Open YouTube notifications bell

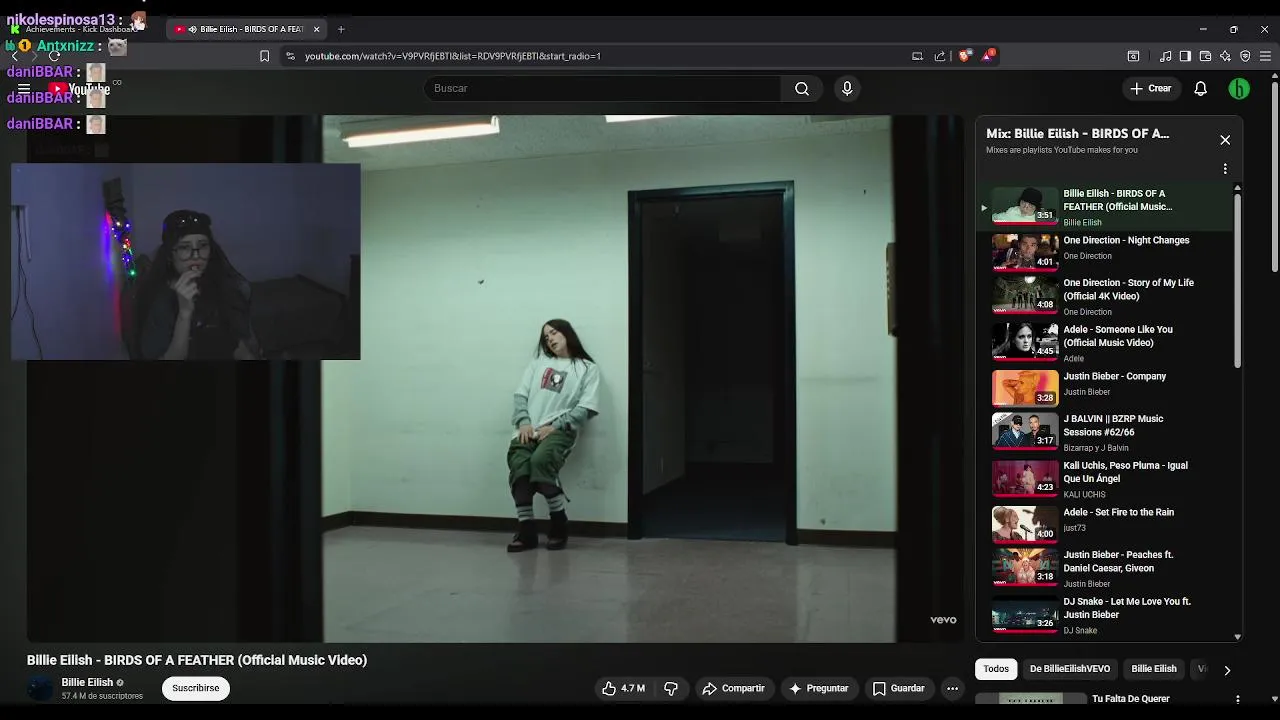[1201, 88]
